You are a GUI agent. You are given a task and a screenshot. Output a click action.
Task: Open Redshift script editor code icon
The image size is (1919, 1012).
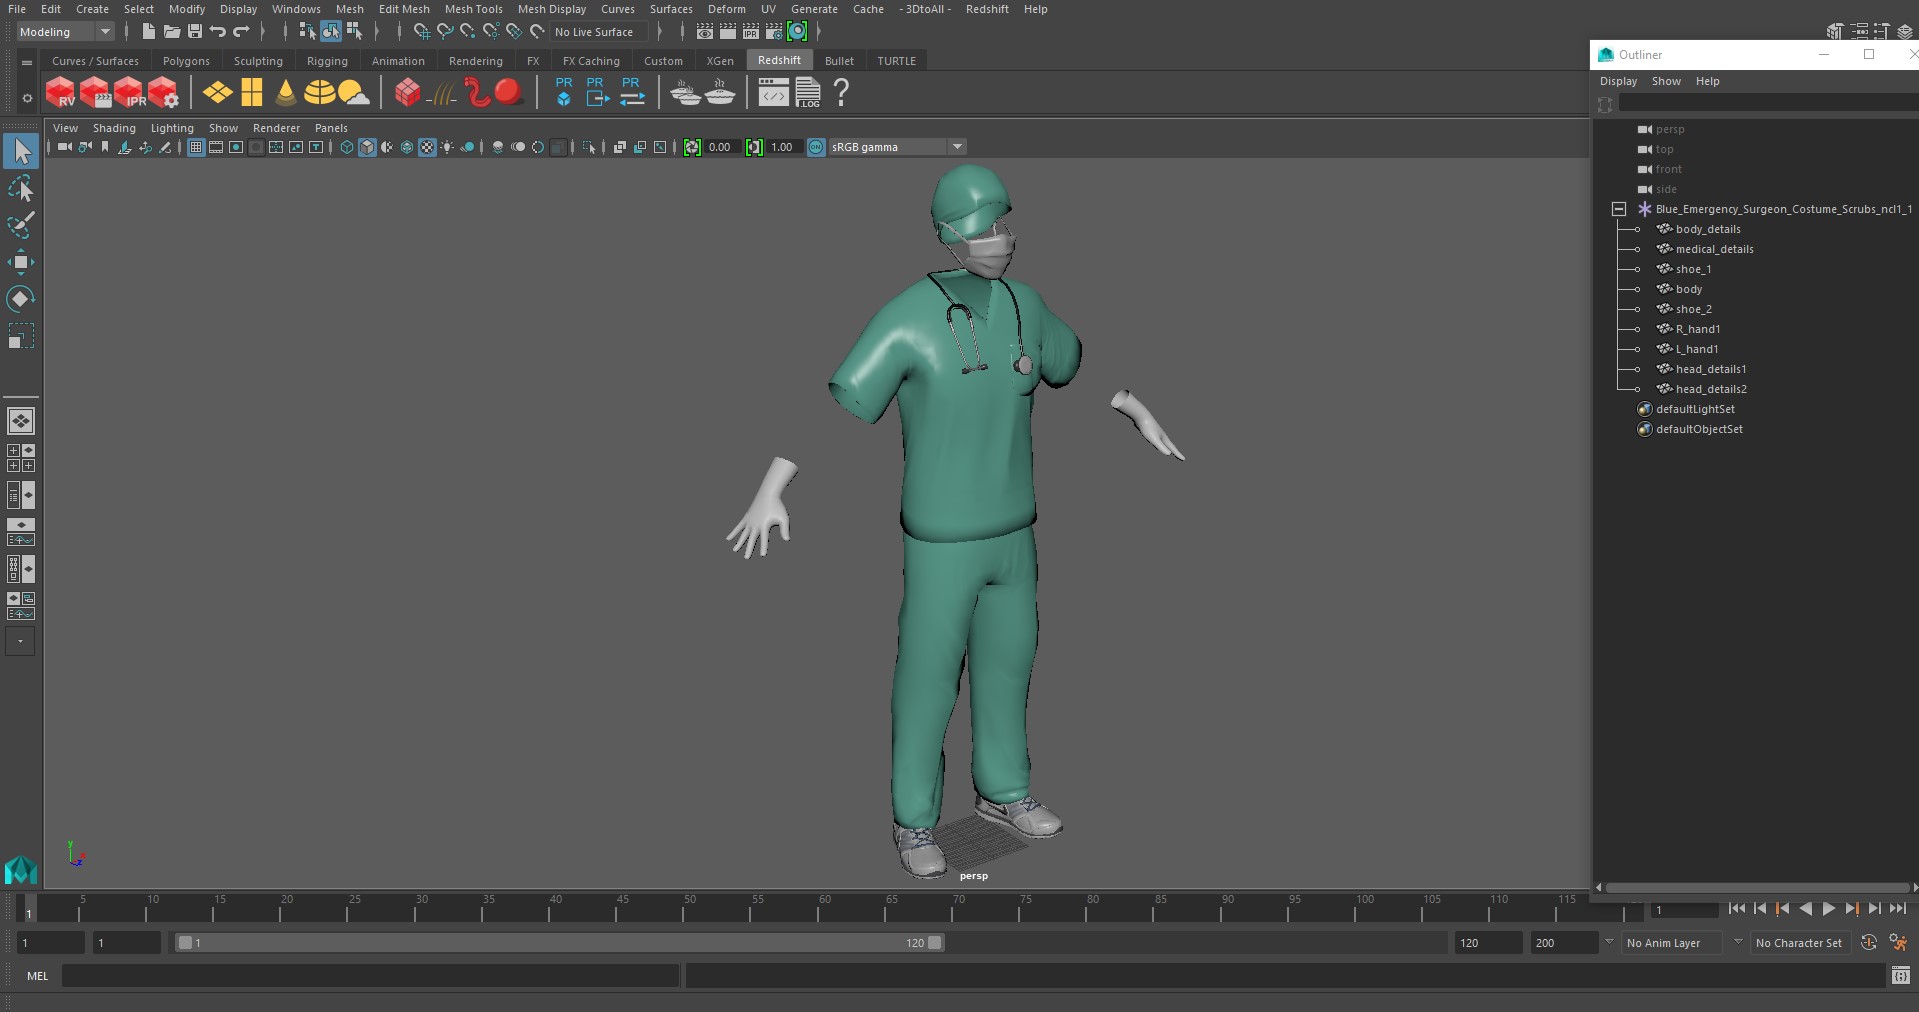[773, 93]
